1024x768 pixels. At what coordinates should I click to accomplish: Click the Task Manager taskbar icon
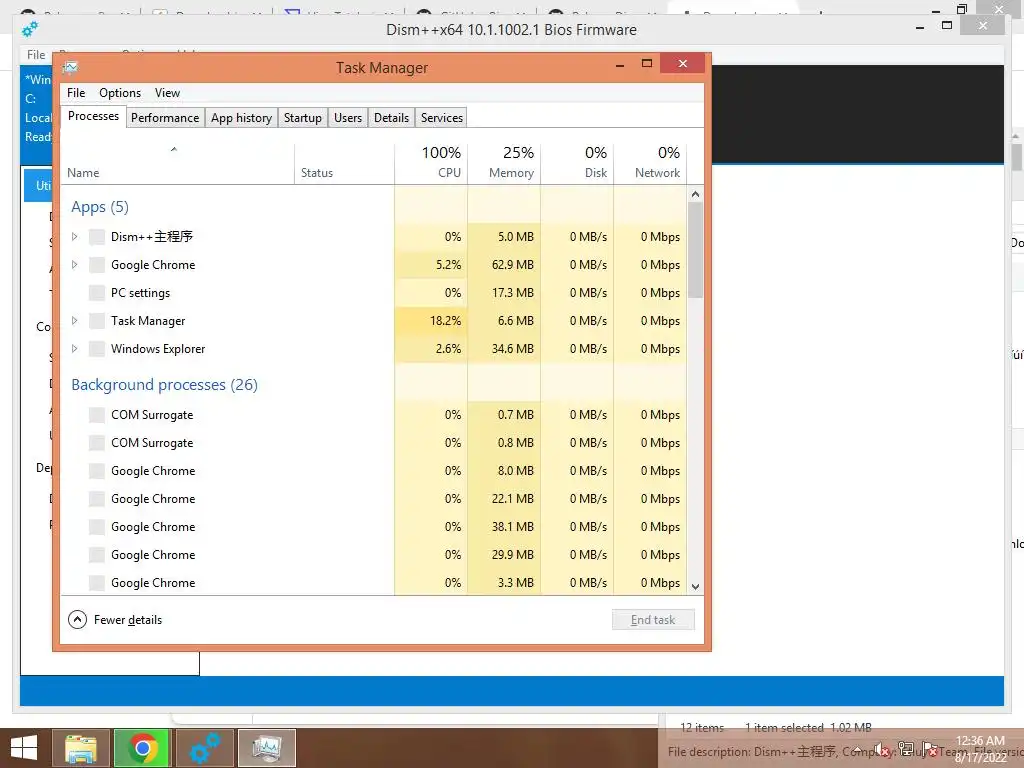click(x=266, y=748)
